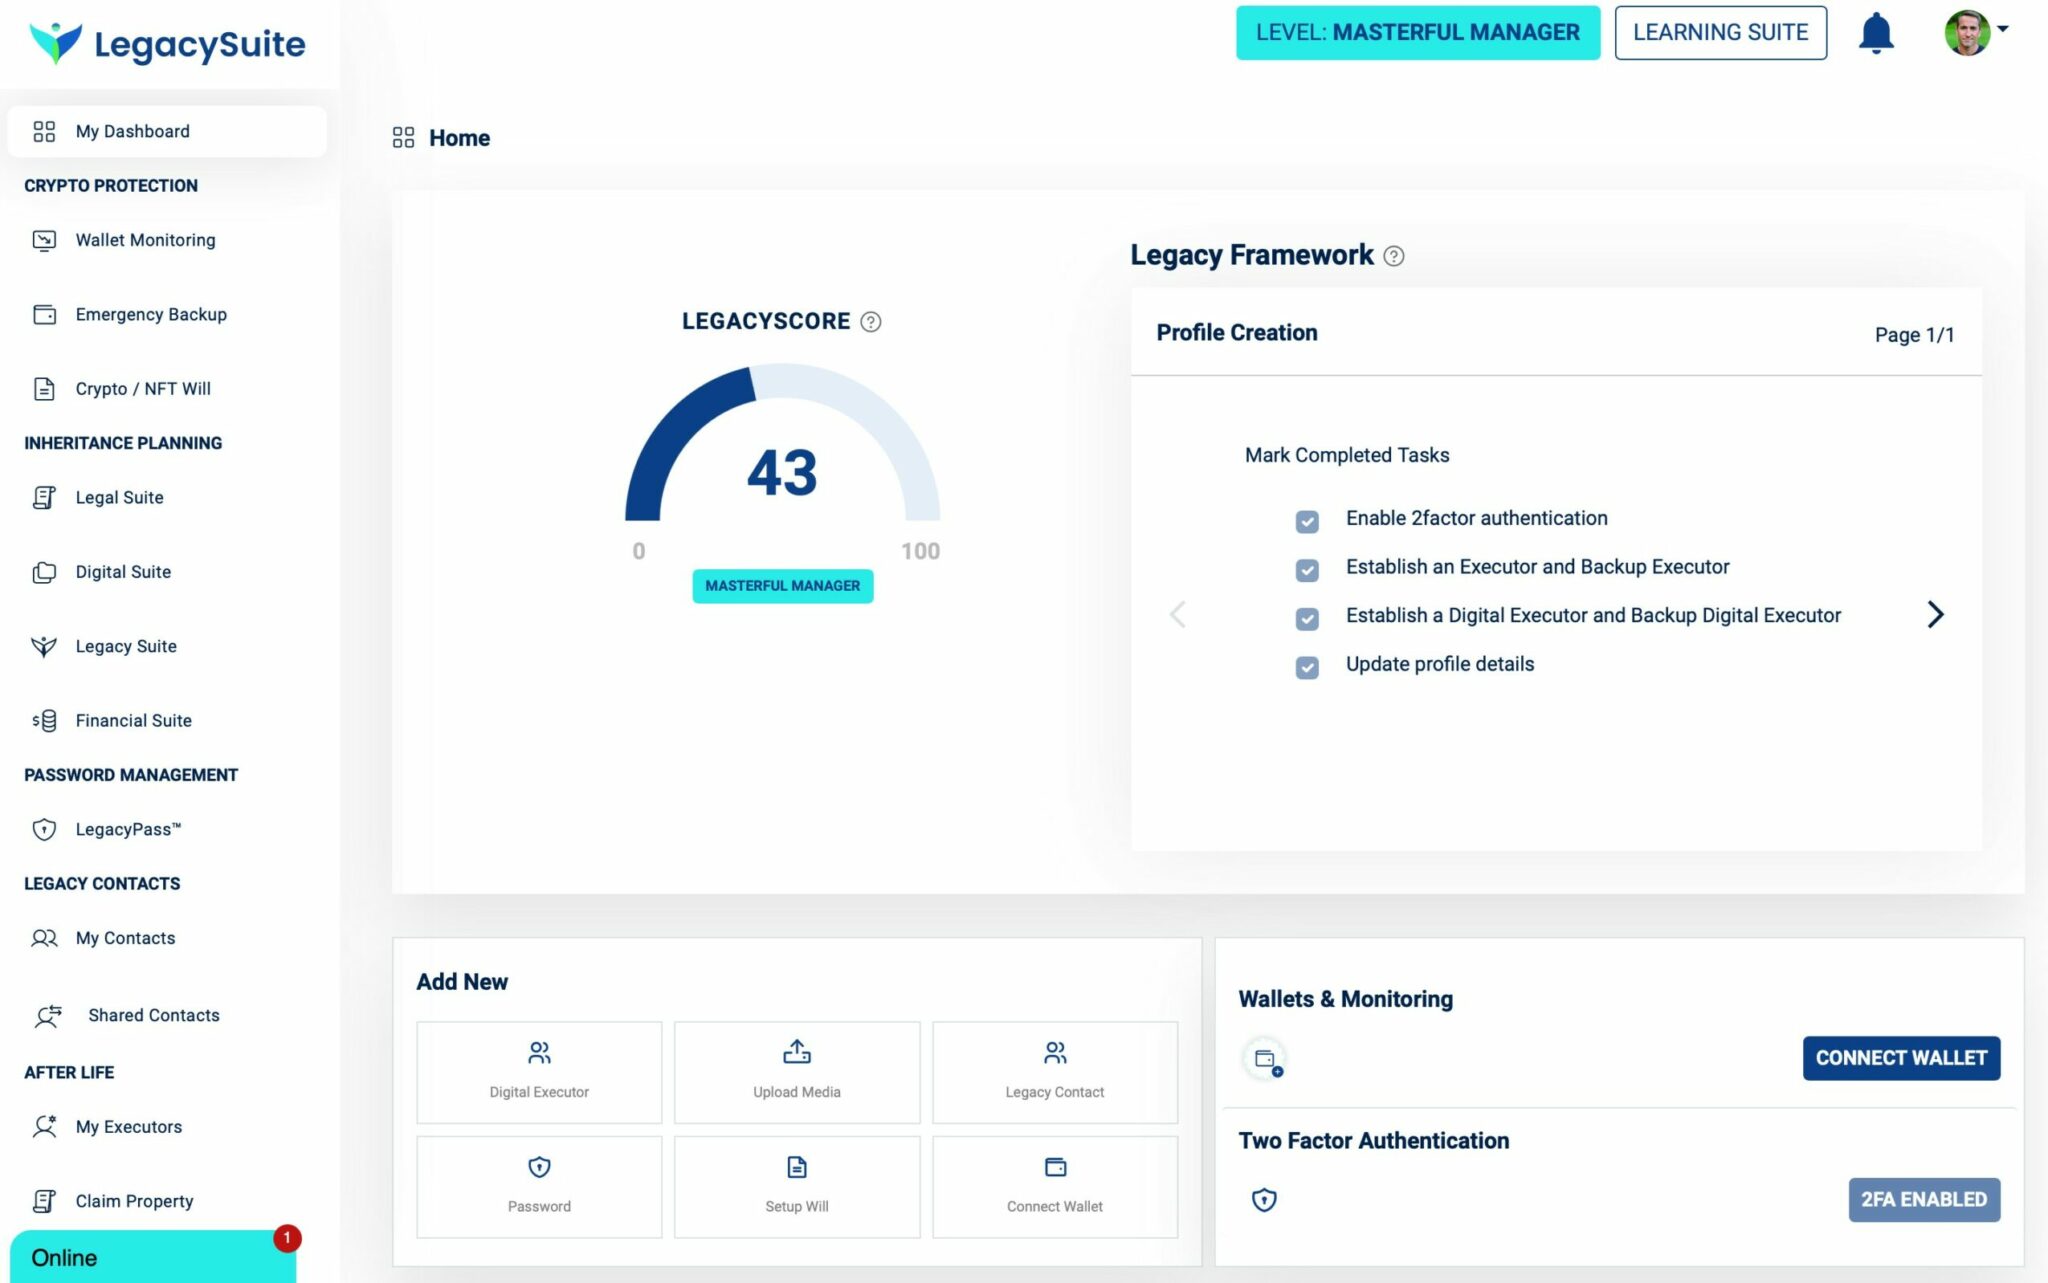Click the Upload Media tile icon
Image resolution: width=2048 pixels, height=1283 pixels.
click(x=796, y=1052)
